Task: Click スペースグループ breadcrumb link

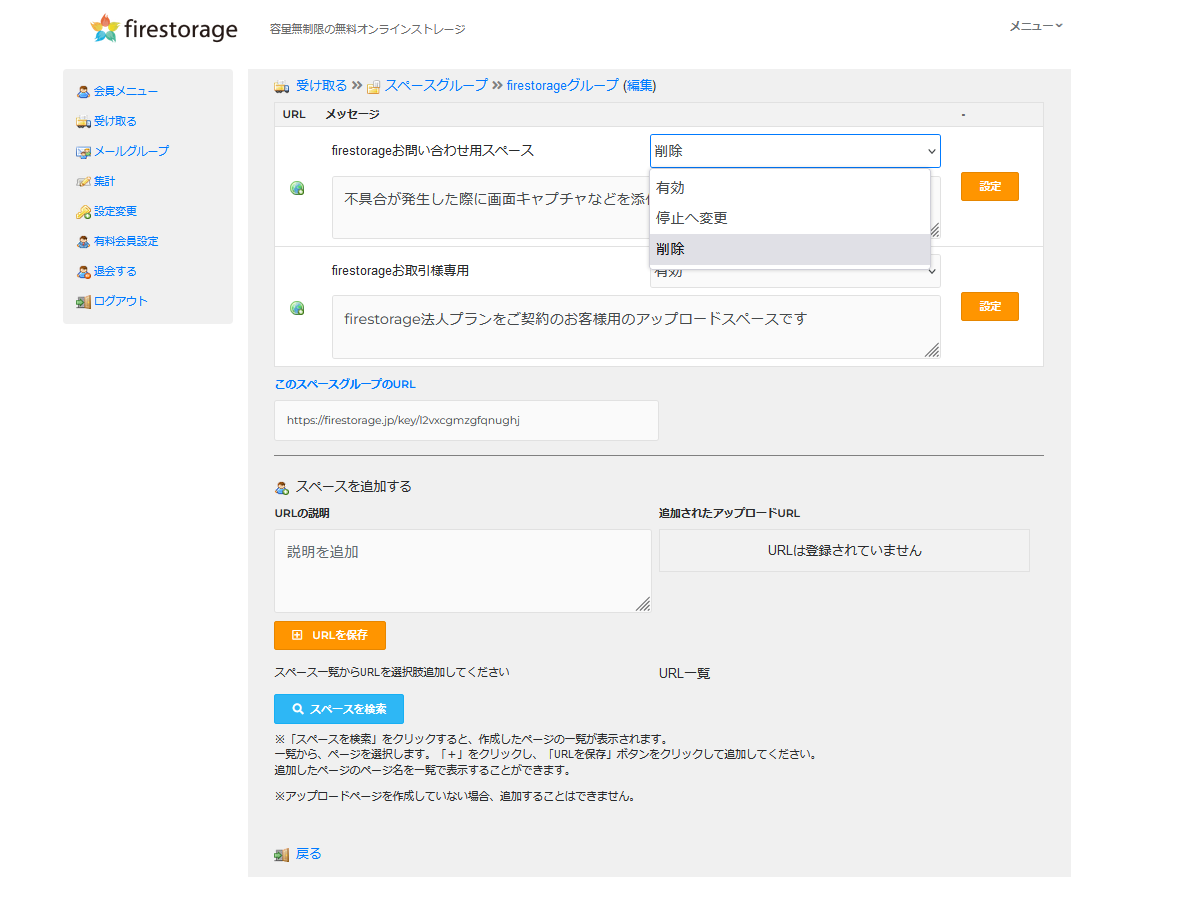Action: (436, 86)
